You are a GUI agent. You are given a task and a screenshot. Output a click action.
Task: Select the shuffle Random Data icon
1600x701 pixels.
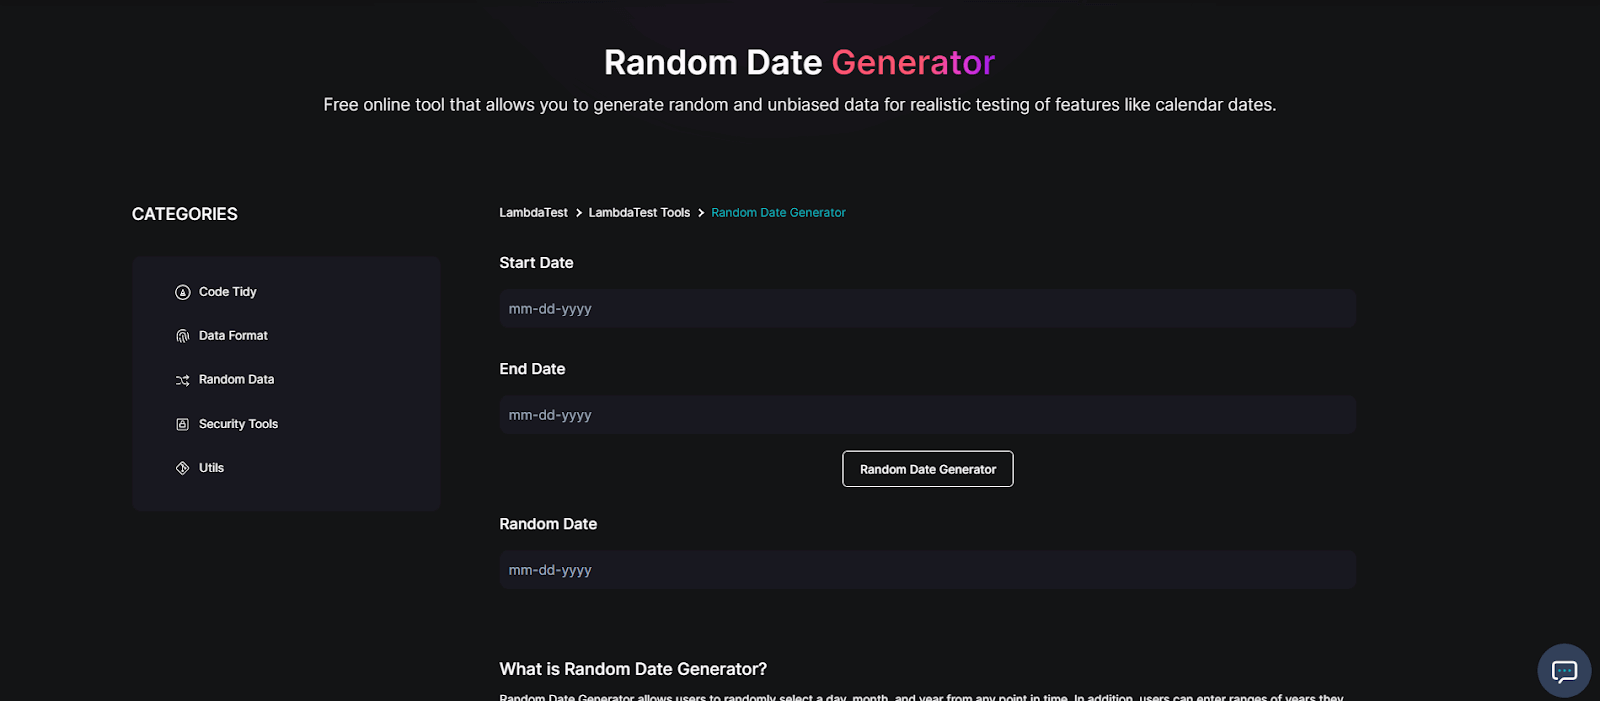click(x=183, y=379)
